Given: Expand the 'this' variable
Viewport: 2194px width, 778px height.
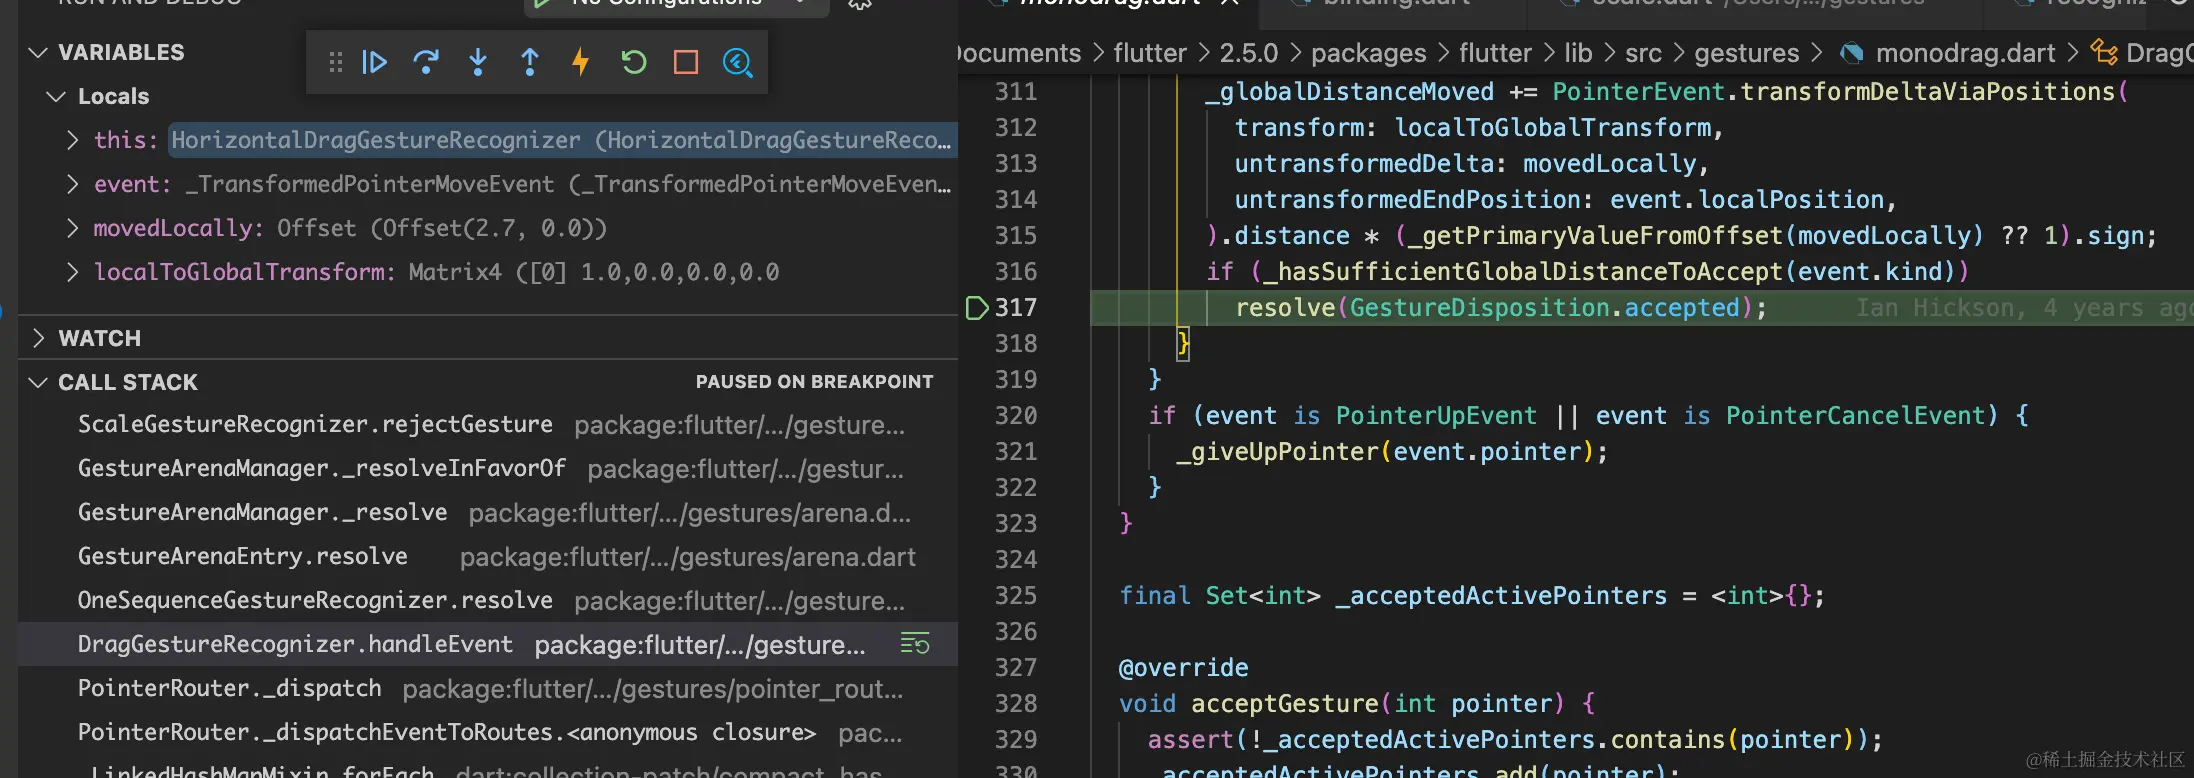Looking at the screenshot, I should 72,140.
